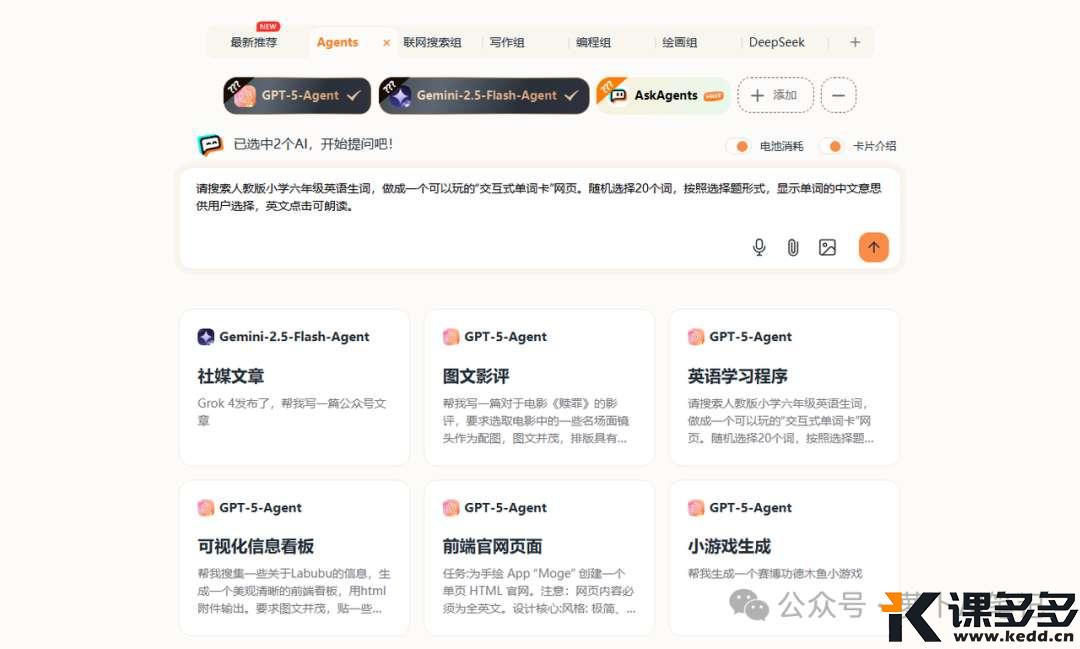Screen dimensions: 1080x649
Task: Click the 添加 button to add an AI
Action: point(775,95)
